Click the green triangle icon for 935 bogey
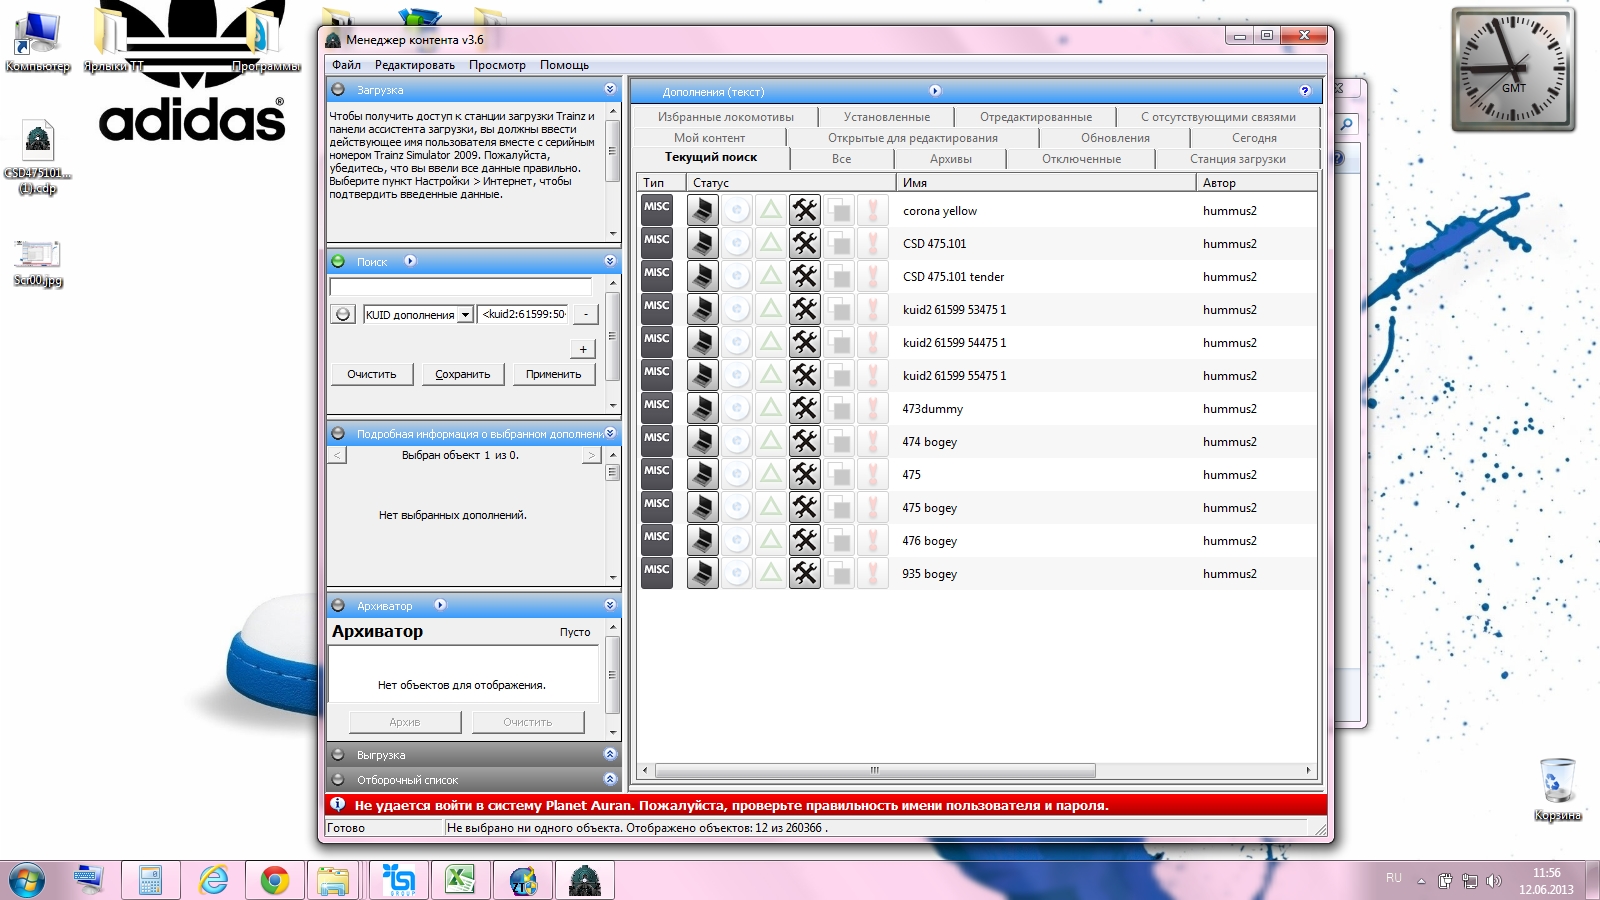The height and width of the screenshot is (900, 1600). (770, 573)
